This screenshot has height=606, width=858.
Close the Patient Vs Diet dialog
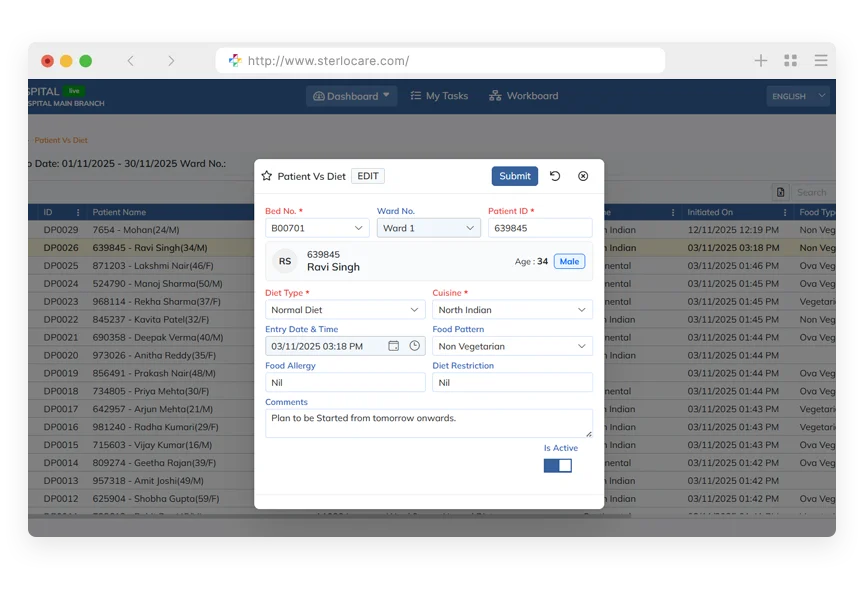pyautogui.click(x=583, y=176)
